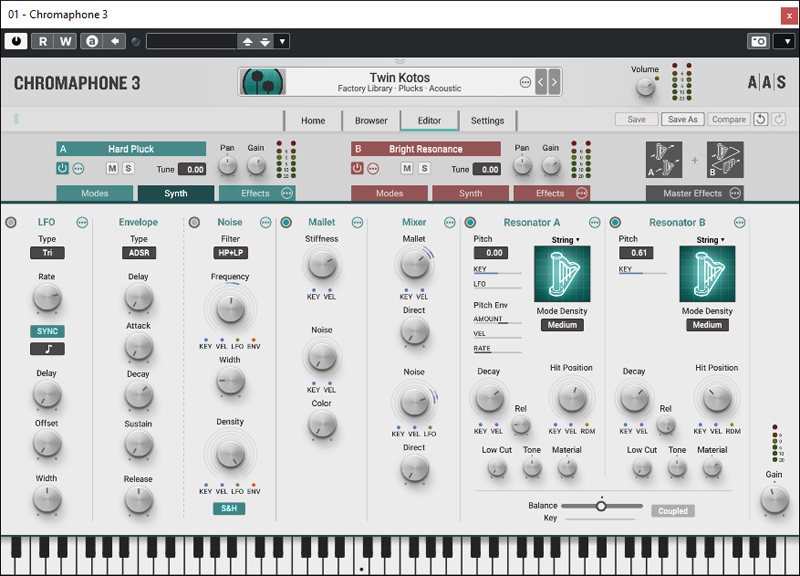Open the LFO Type Tri dropdown
This screenshot has height=576, width=800.
46,253
